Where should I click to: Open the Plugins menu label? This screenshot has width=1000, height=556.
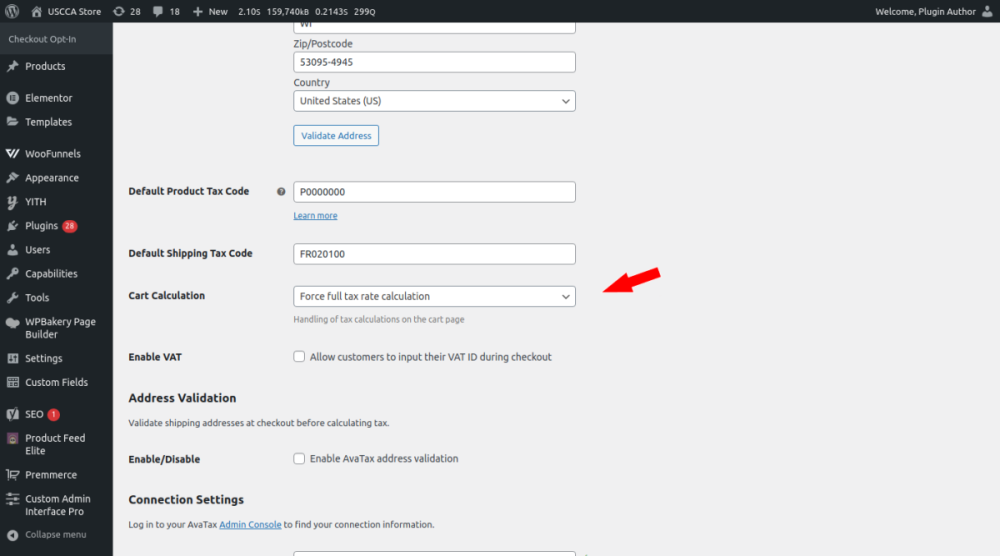pyautogui.click(x=41, y=226)
